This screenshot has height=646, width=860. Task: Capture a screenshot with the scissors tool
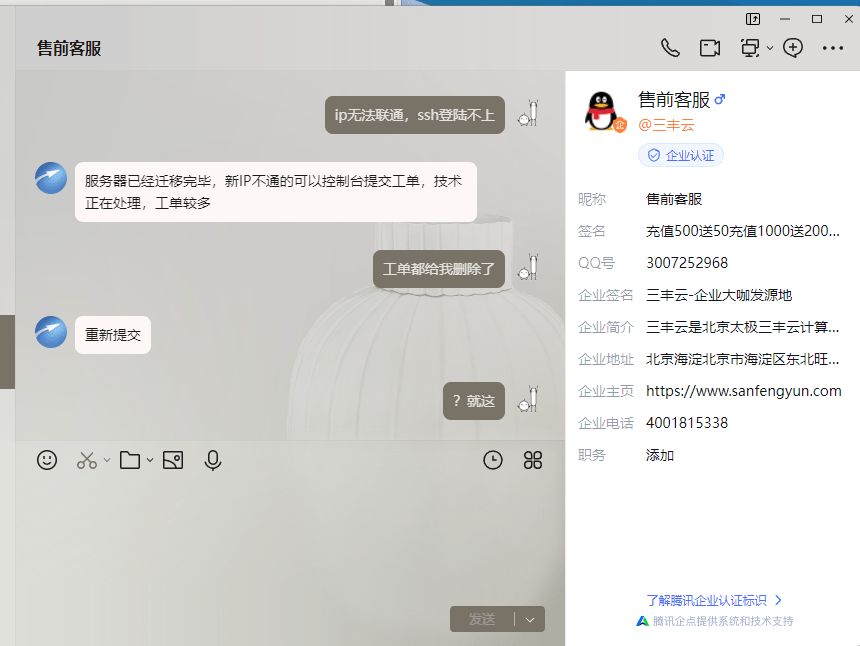[x=87, y=460]
